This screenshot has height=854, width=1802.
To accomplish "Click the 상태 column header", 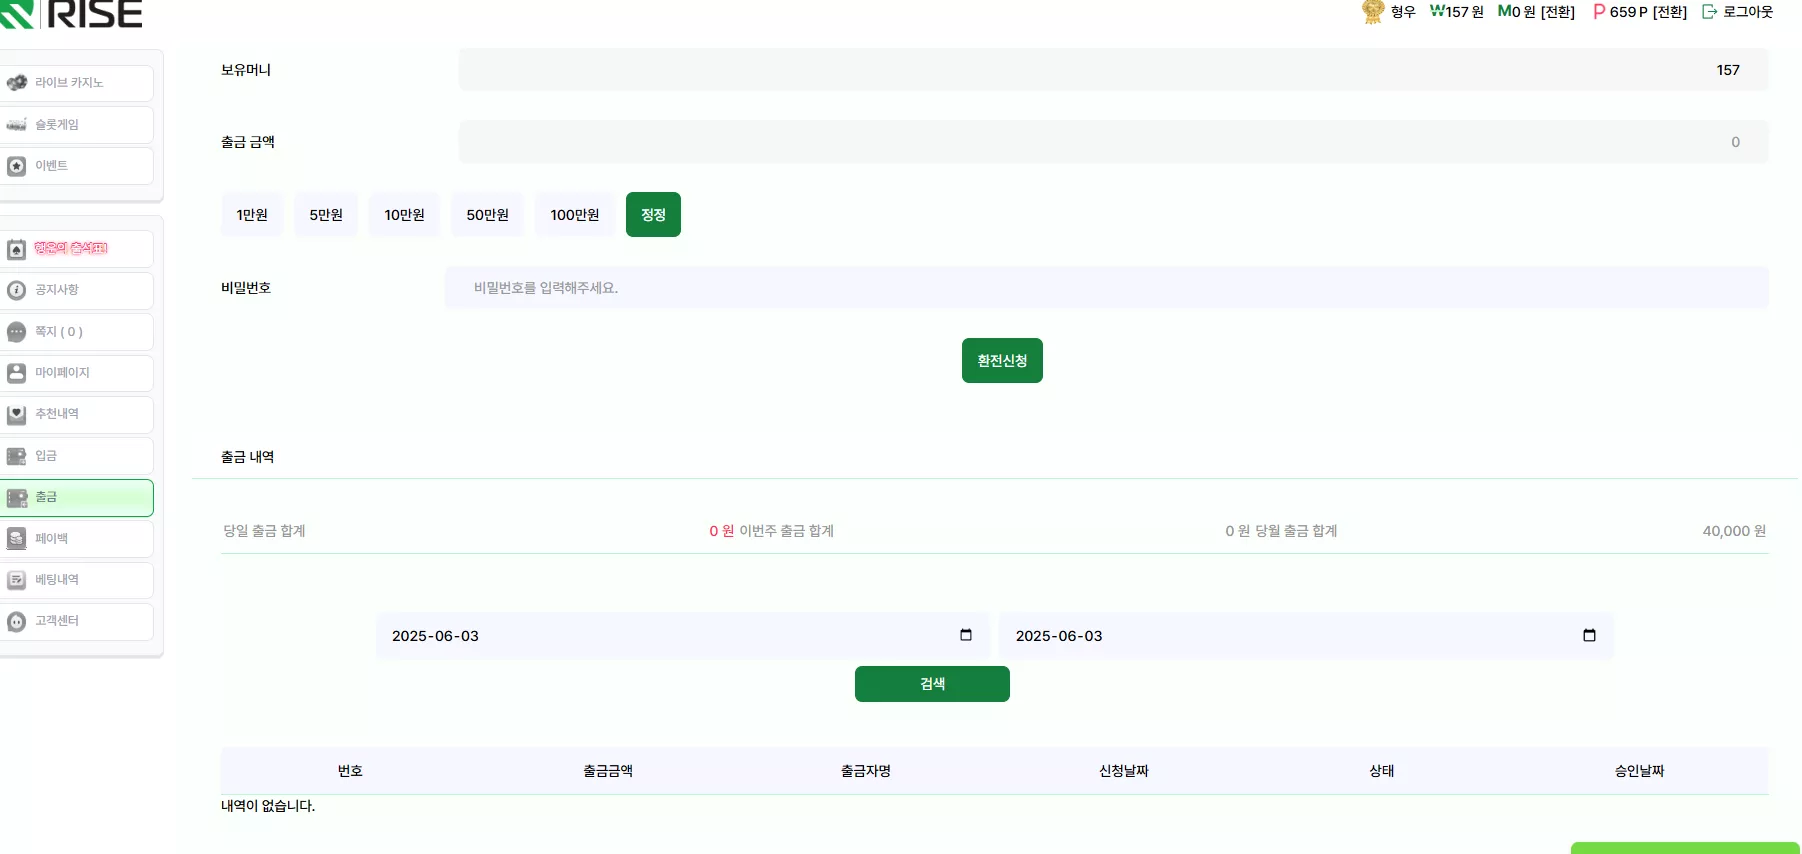I will pos(1382,771).
